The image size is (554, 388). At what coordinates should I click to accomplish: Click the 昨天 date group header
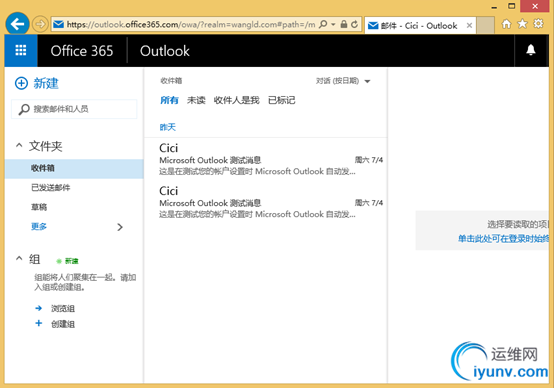point(167,127)
